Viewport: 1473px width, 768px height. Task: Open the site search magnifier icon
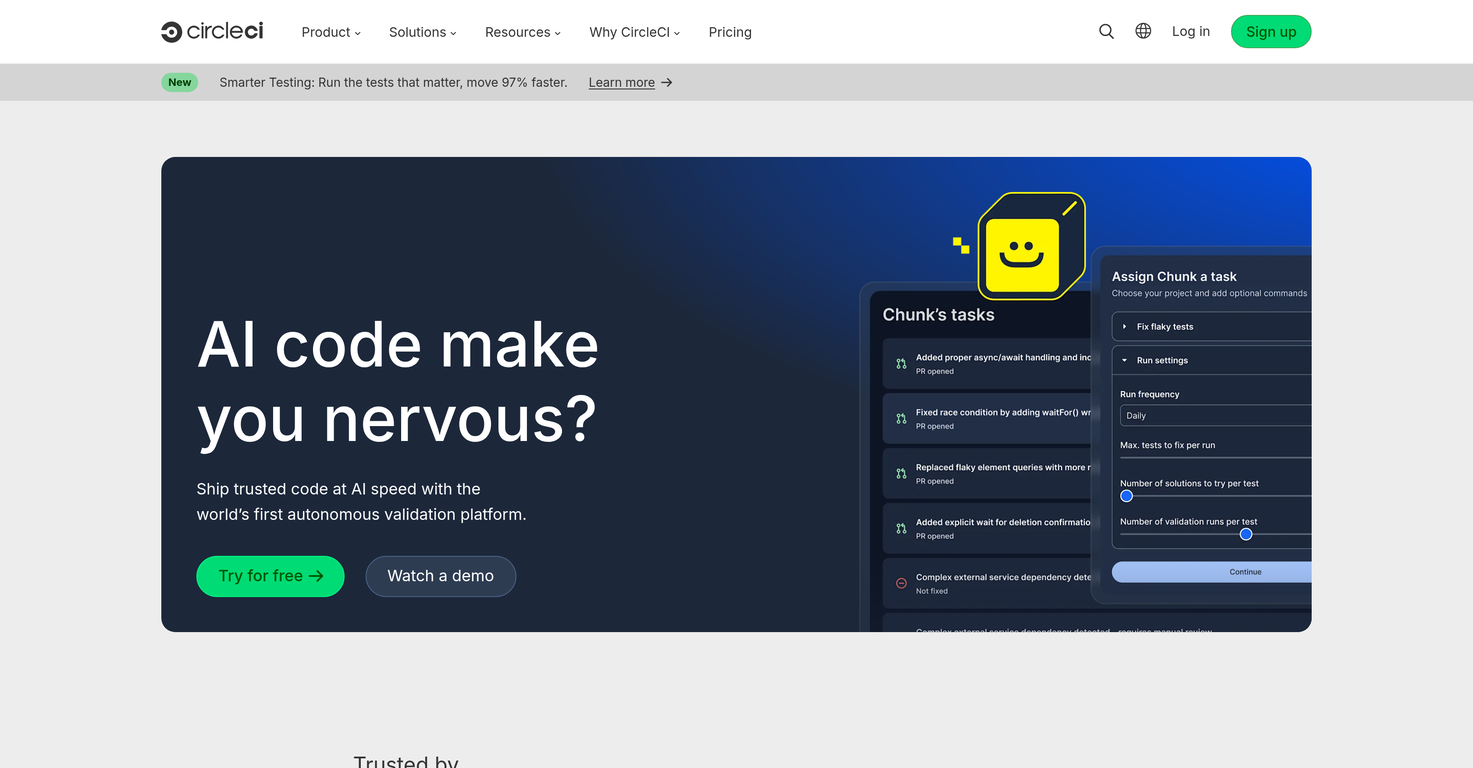coord(1106,32)
